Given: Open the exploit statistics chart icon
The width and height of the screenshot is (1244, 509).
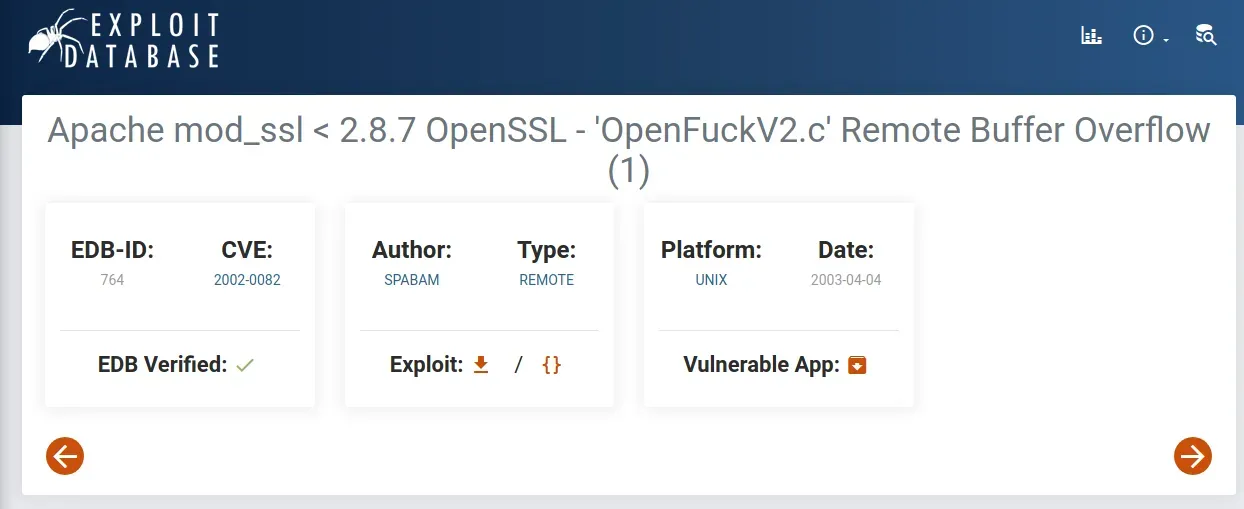Looking at the screenshot, I should [x=1091, y=36].
